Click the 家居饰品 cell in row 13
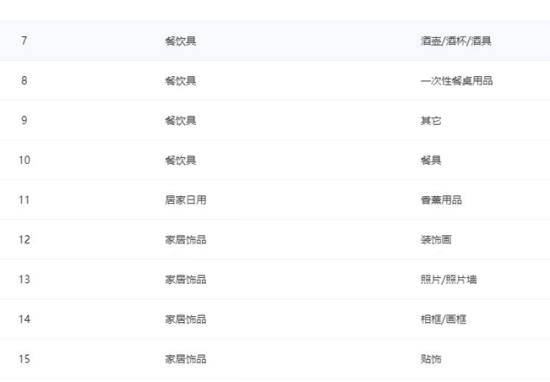 186,280
